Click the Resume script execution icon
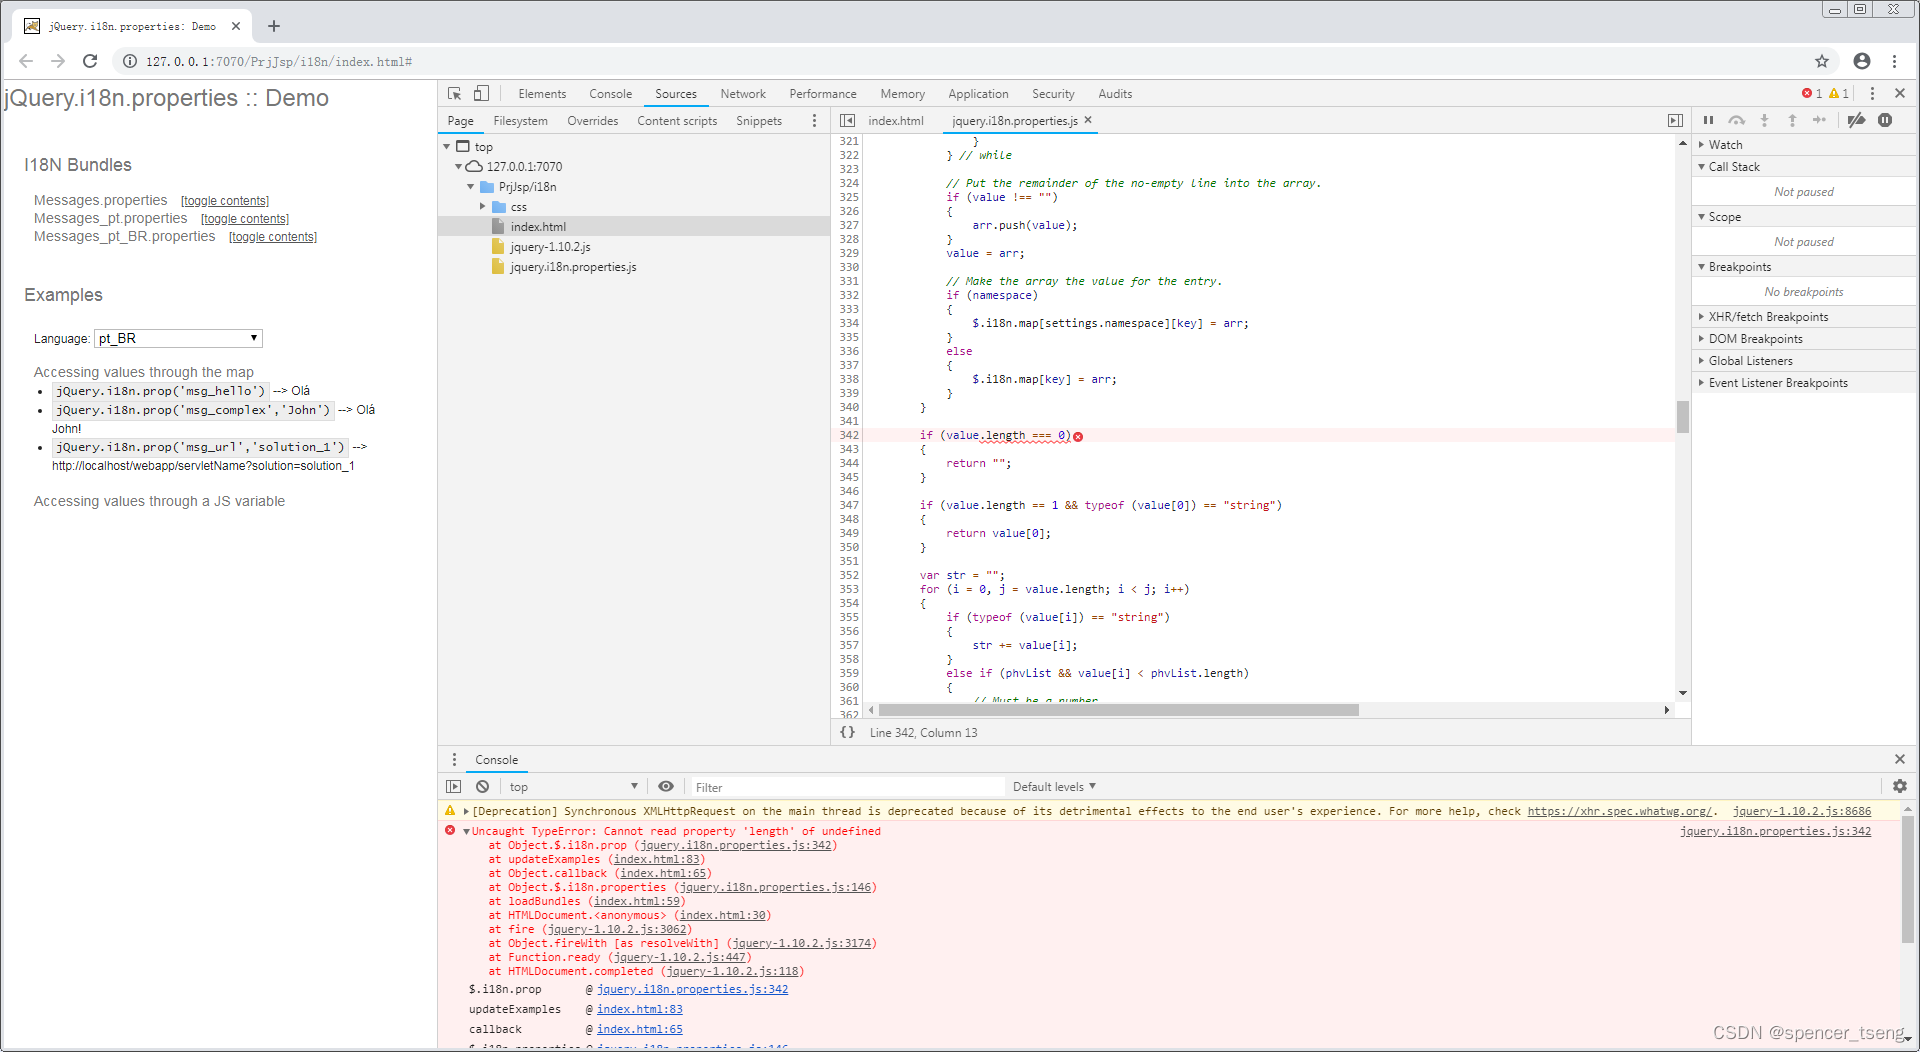 point(1710,121)
